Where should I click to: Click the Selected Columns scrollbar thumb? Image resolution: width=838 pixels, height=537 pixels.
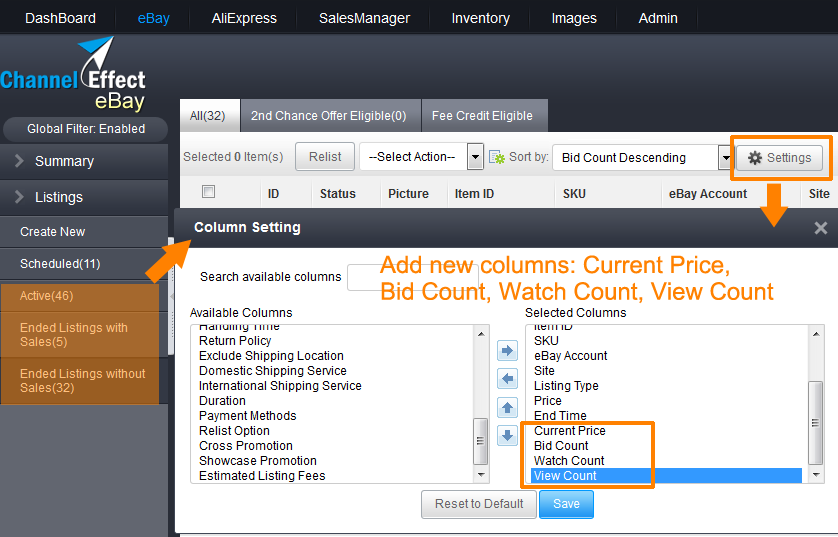[x=816, y=423]
